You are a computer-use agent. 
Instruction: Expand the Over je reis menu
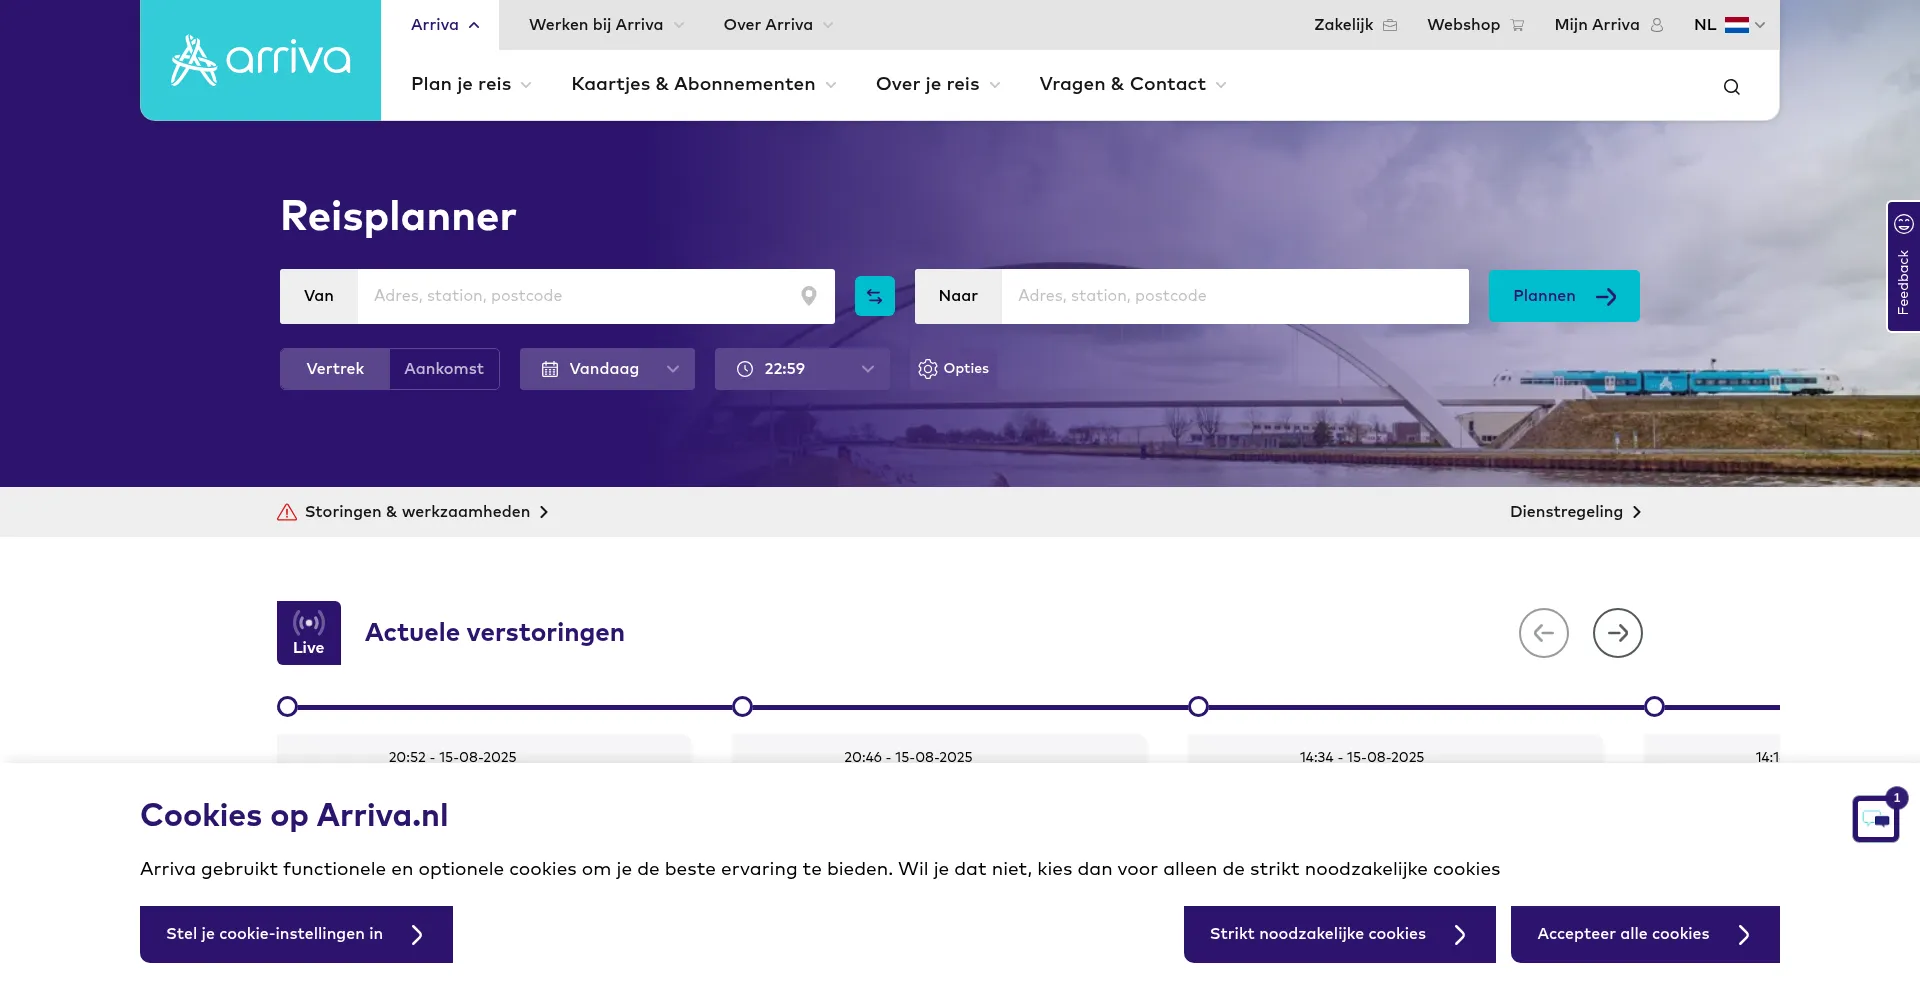point(938,85)
